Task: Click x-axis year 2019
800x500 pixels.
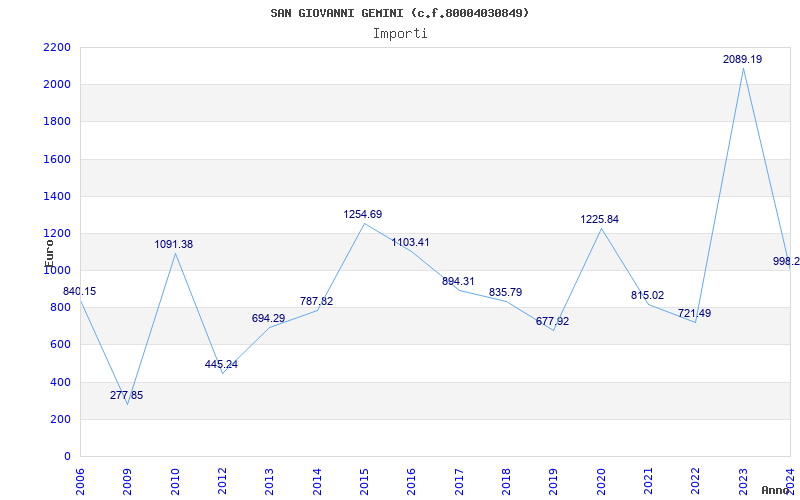Action: pyautogui.click(x=554, y=482)
